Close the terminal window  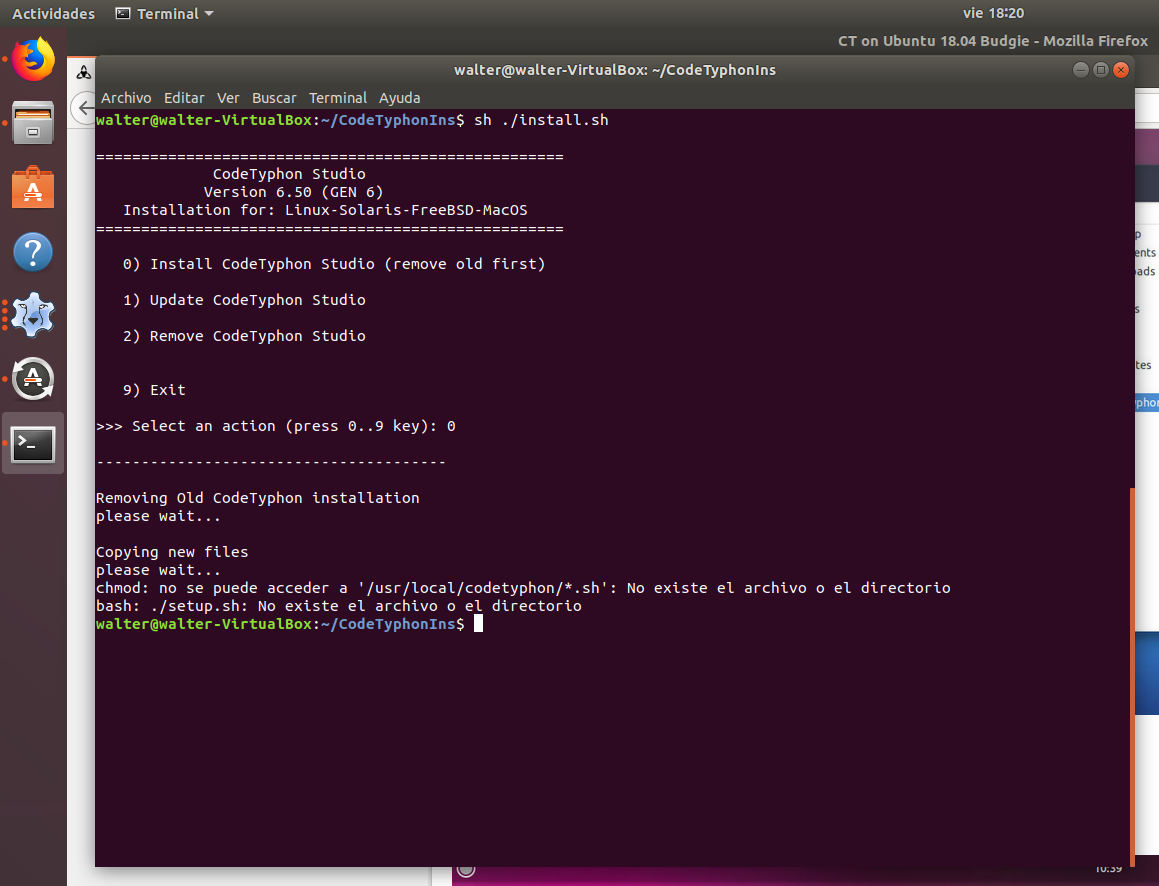pos(1121,69)
